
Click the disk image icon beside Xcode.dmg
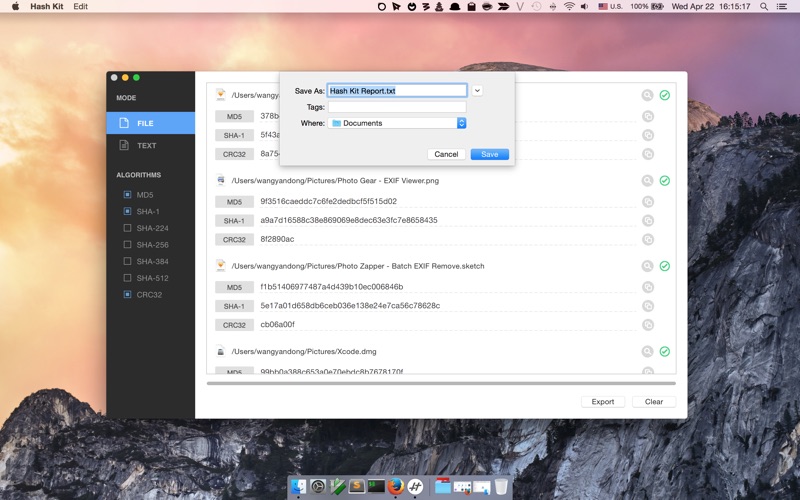pos(220,351)
